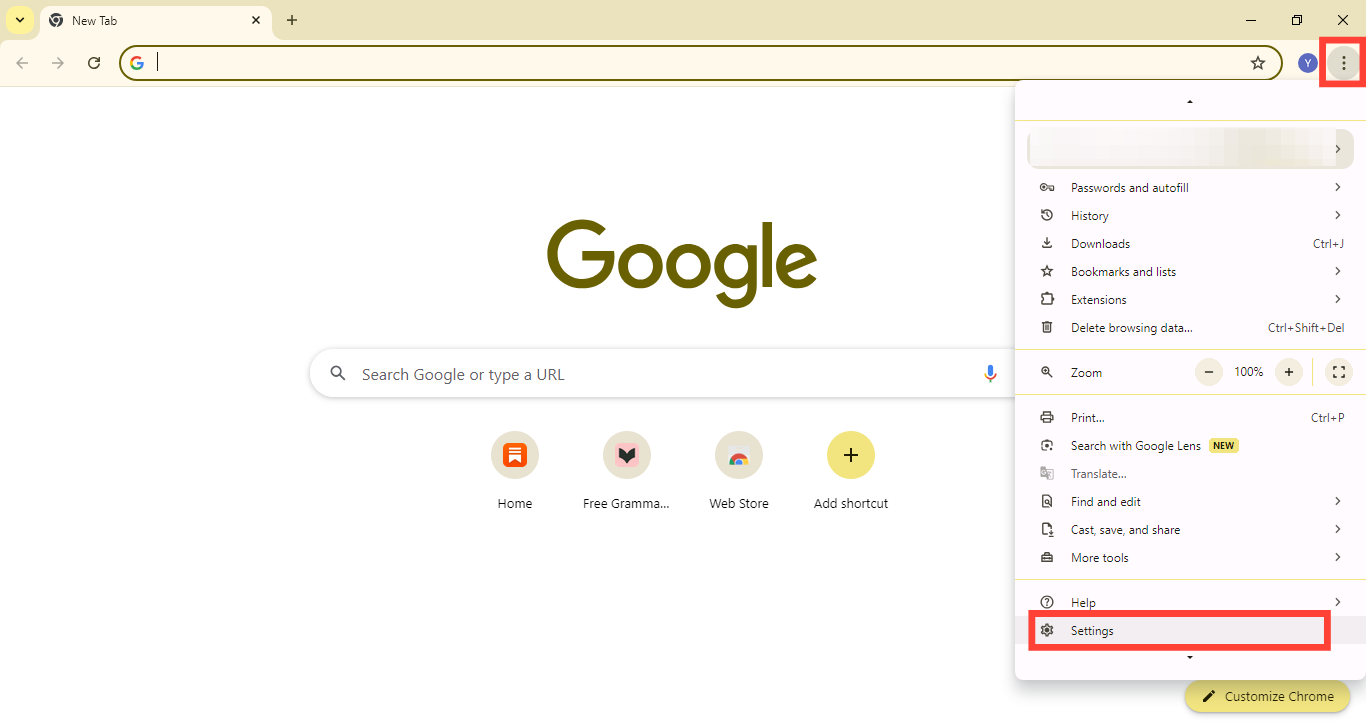Click the Customize Chrome button
This screenshot has height=728, width=1366.
(1267, 696)
